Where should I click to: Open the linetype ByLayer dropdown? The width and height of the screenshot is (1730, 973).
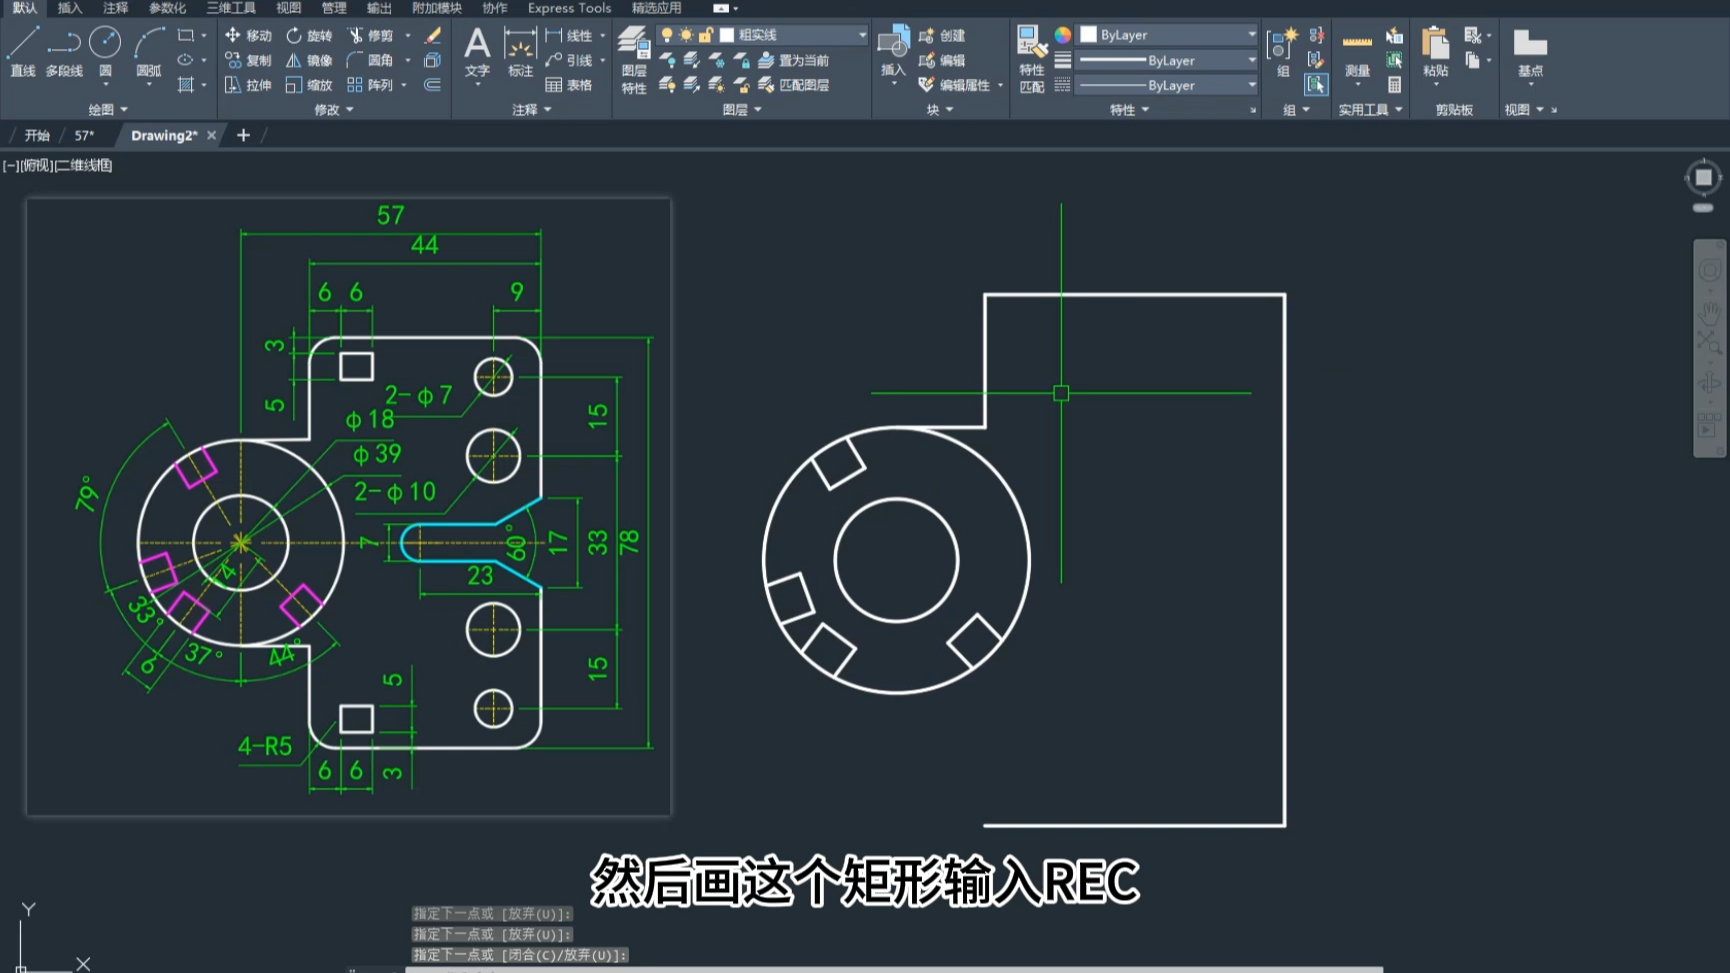click(1167, 85)
